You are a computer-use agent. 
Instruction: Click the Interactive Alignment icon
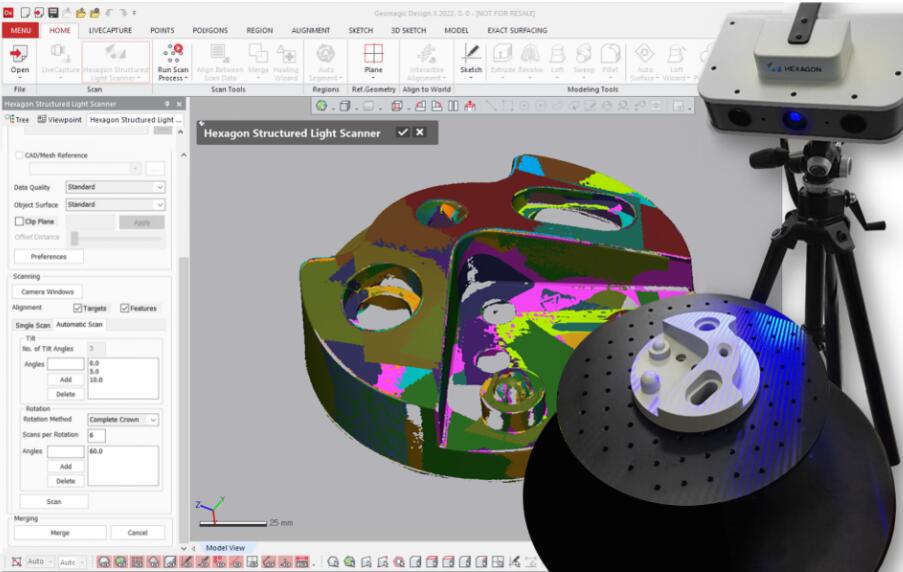pos(427,54)
